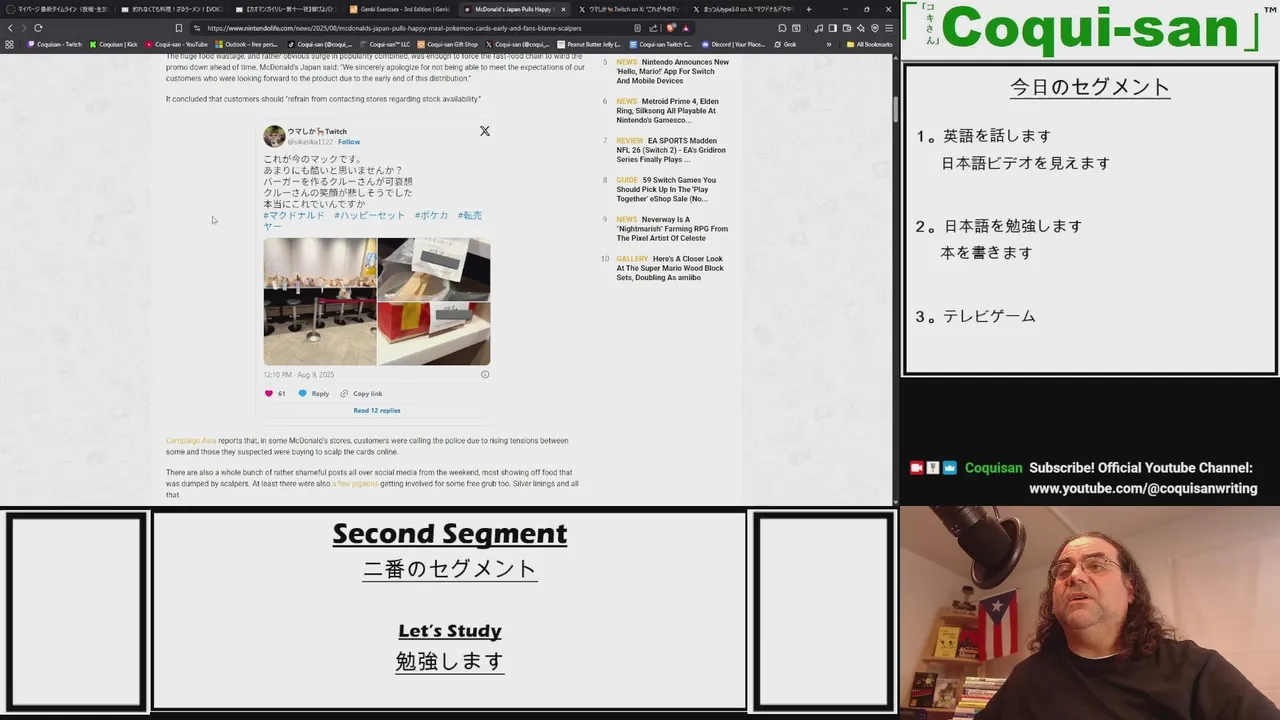The width and height of the screenshot is (1280, 720).
Task: Open the 'a few pigeons' link
Action: (357, 483)
